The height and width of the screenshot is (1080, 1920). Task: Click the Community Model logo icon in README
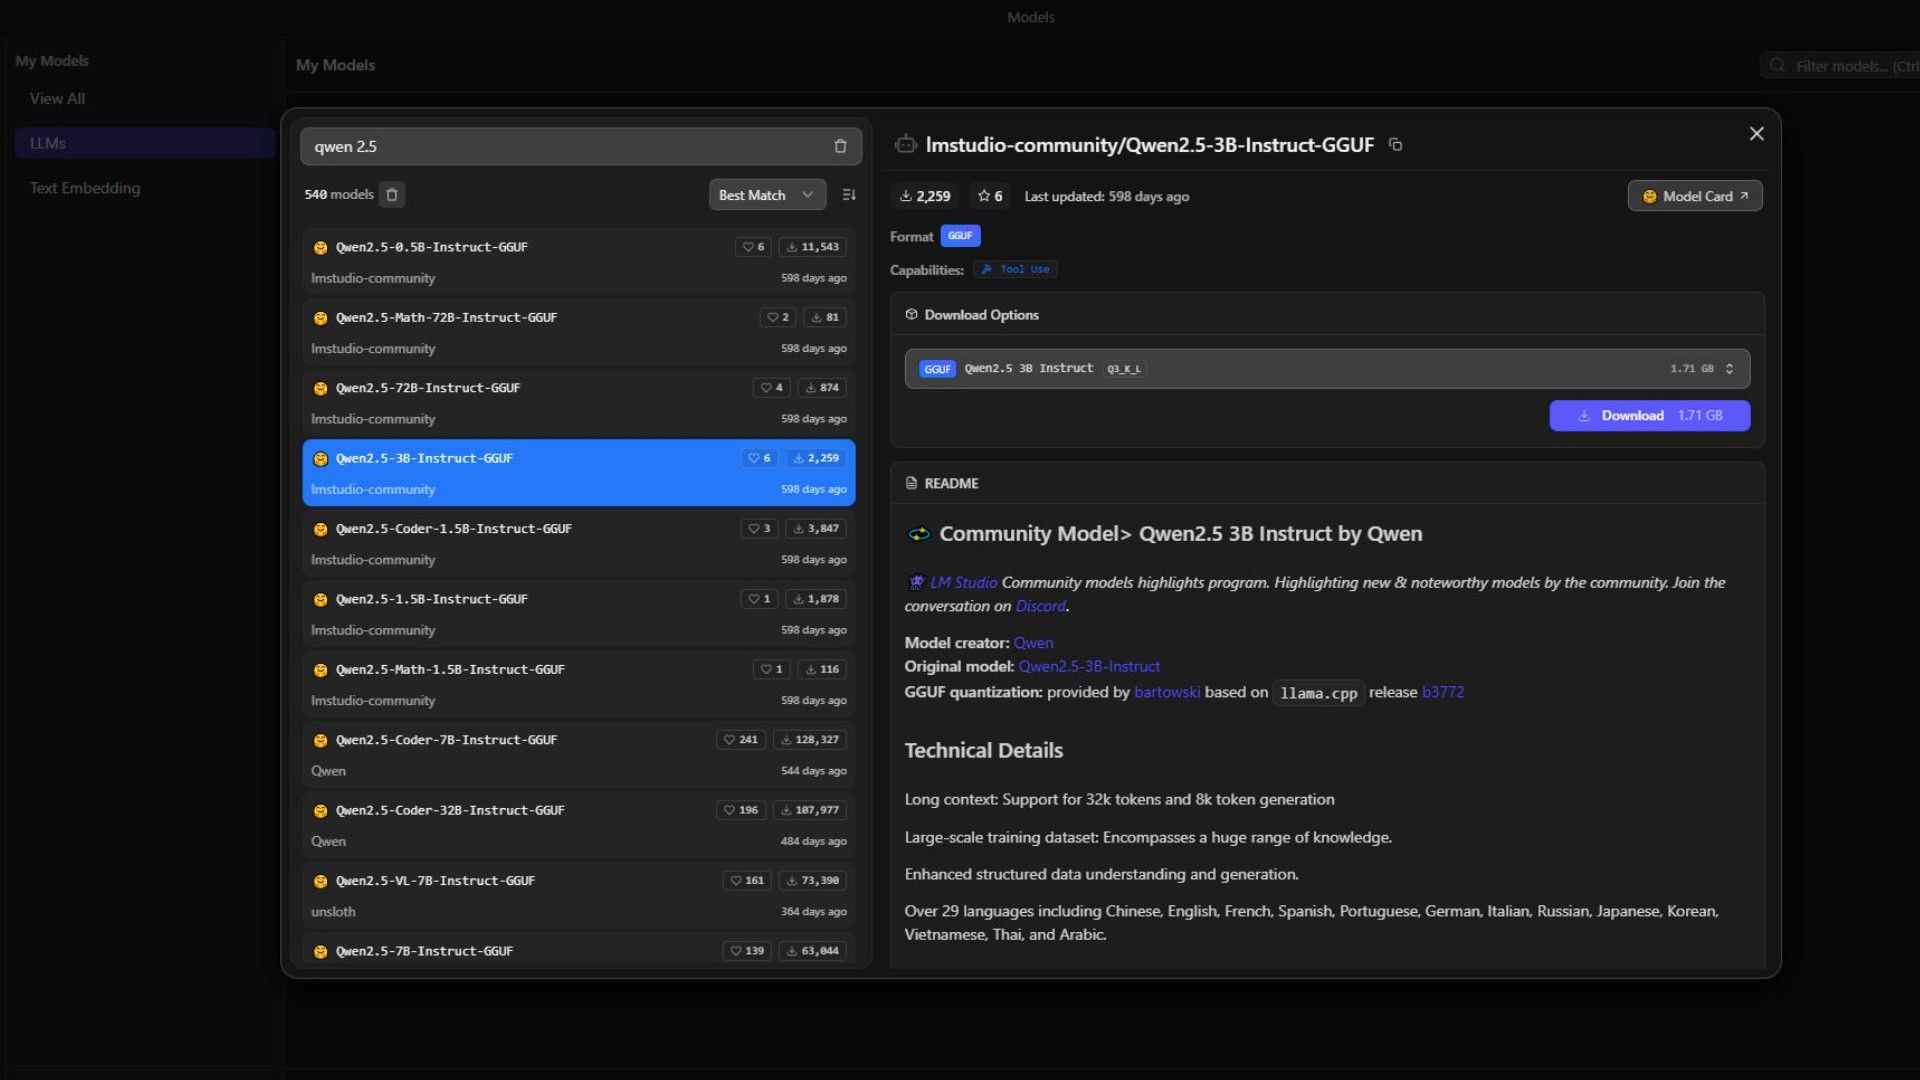918,534
